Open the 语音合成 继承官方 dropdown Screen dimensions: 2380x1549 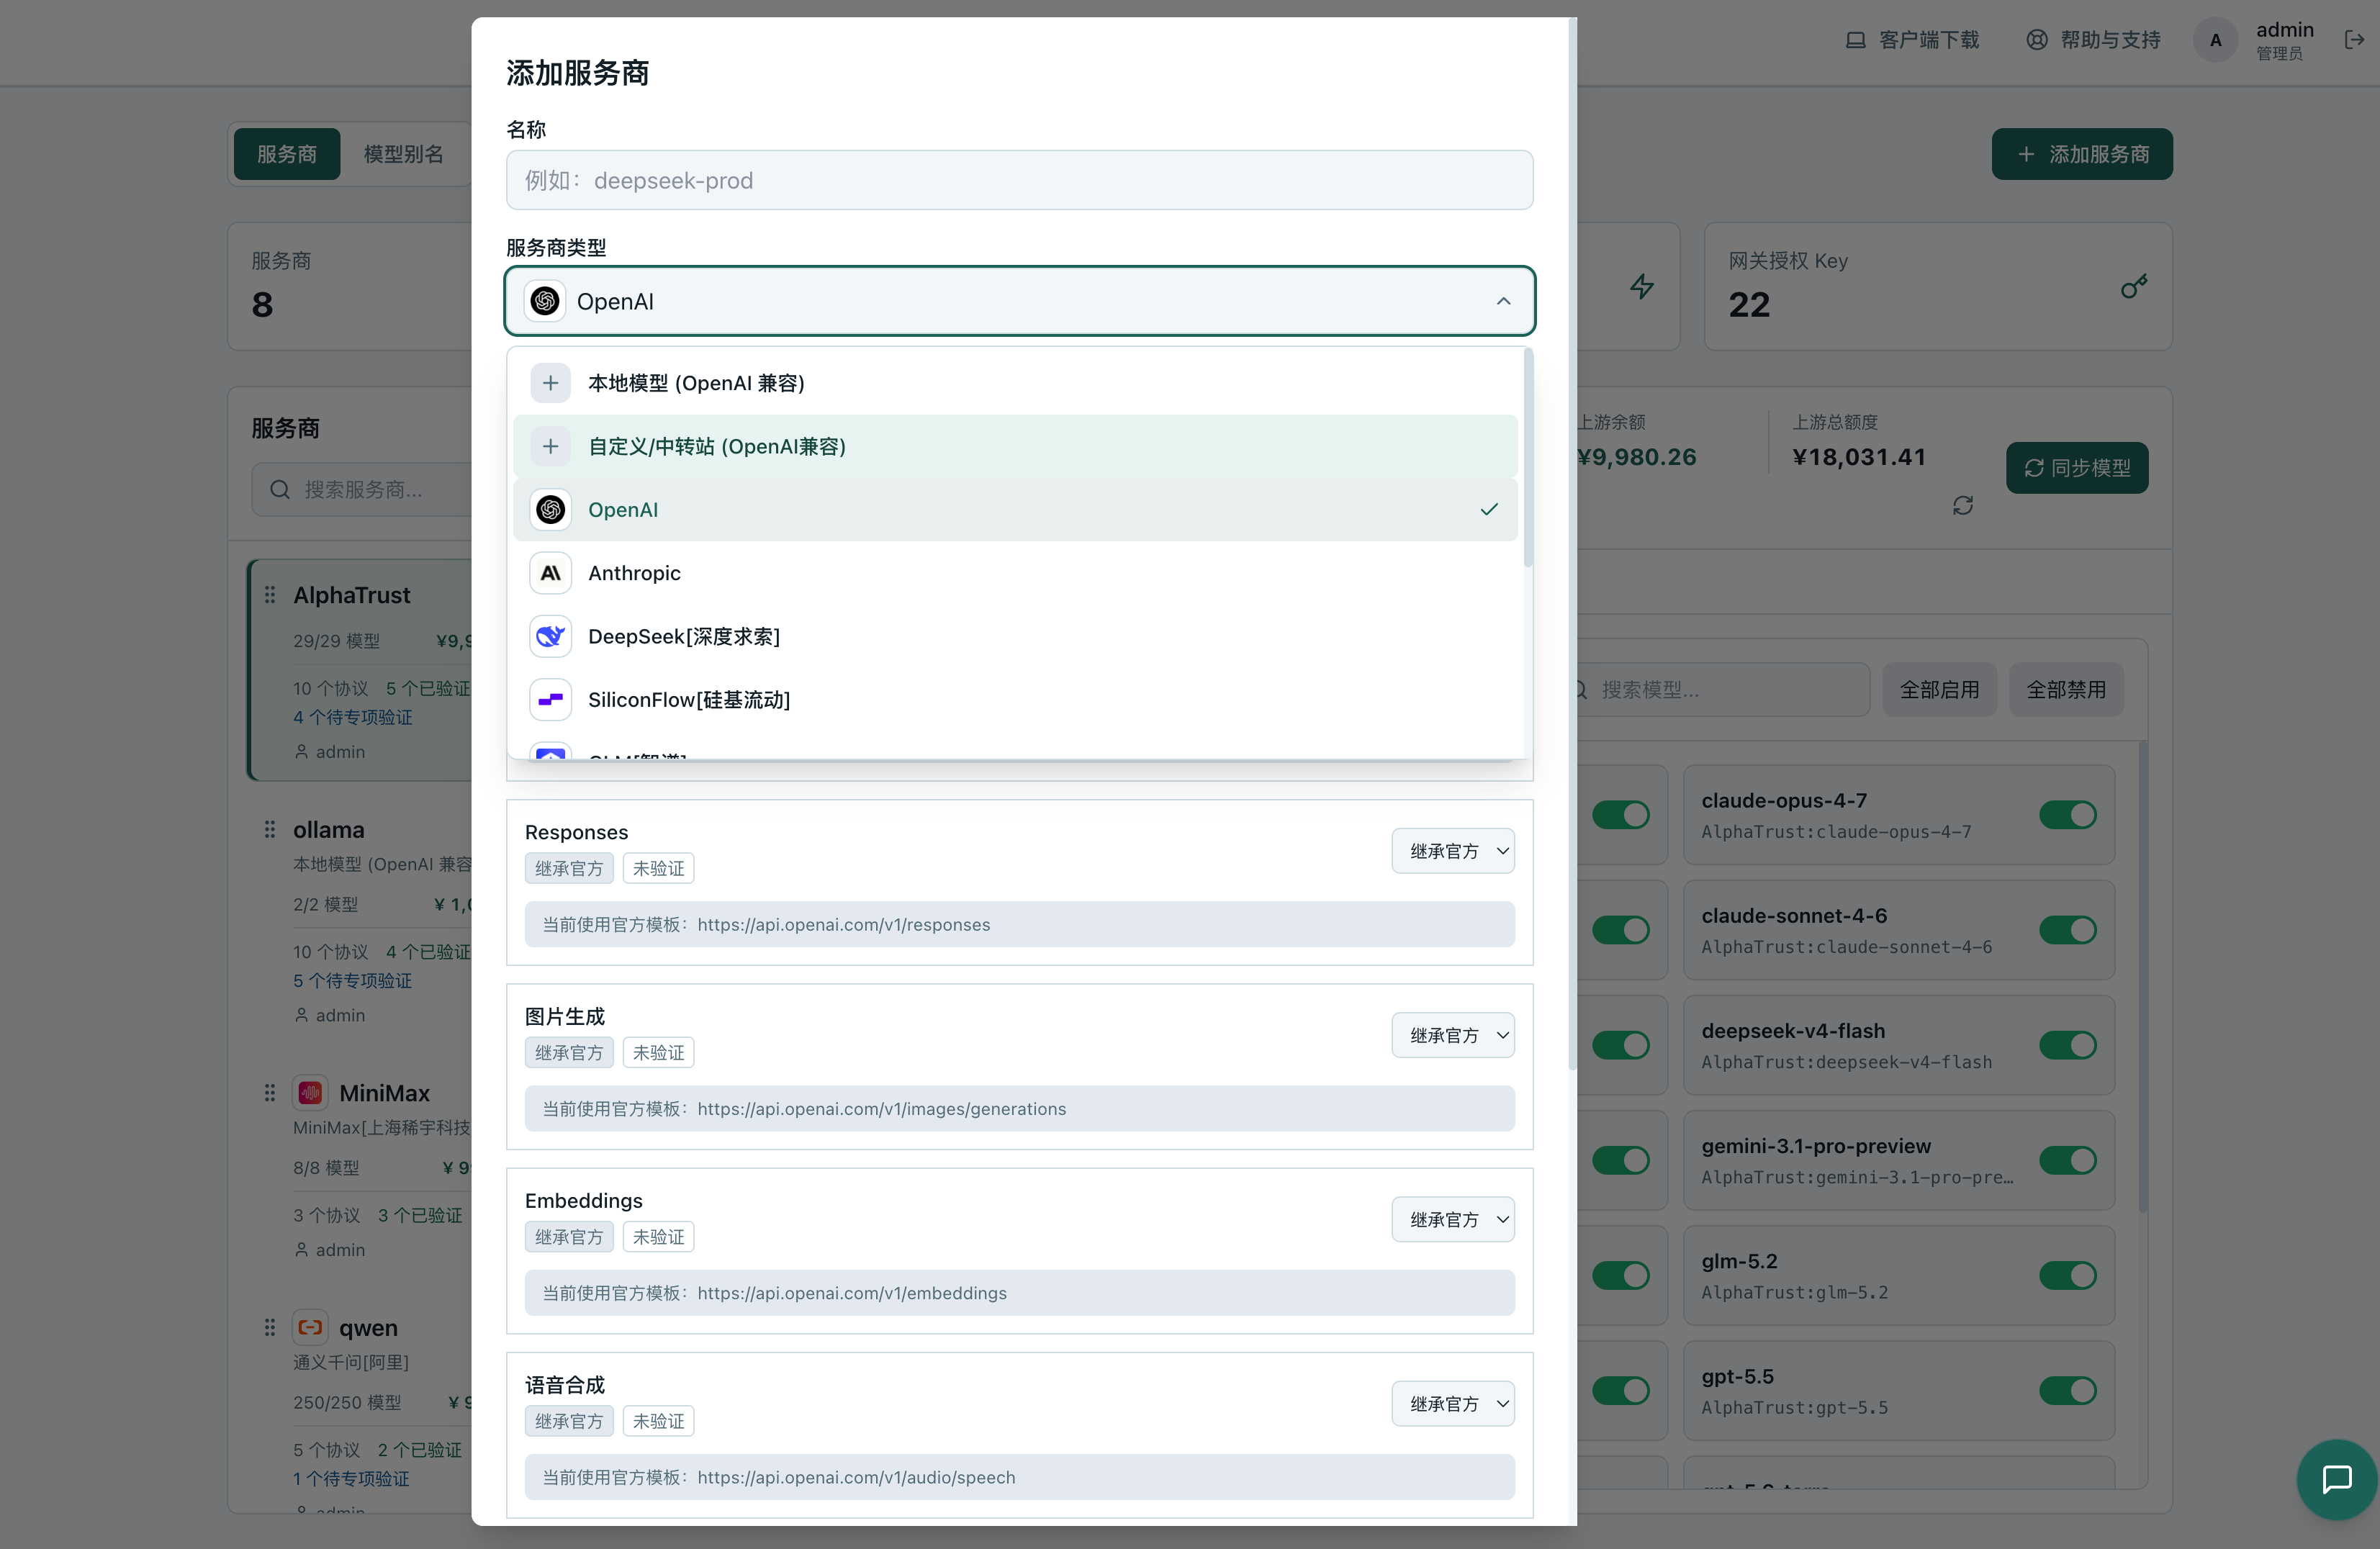point(1453,1403)
